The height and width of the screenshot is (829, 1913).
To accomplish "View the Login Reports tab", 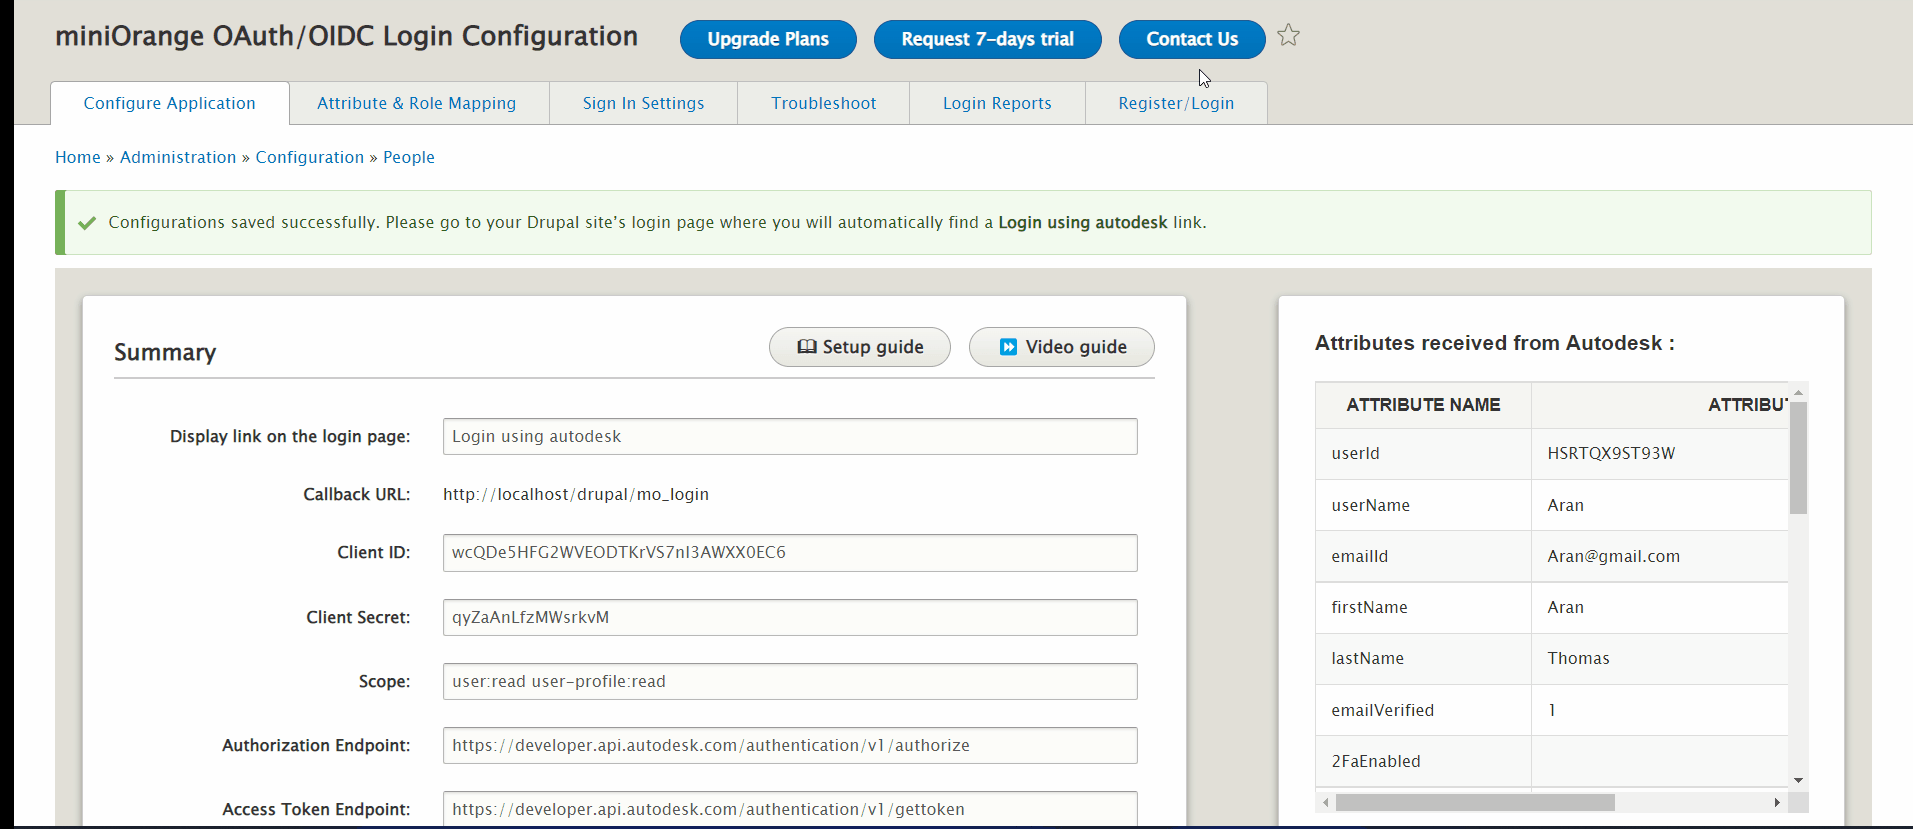I will (x=996, y=103).
